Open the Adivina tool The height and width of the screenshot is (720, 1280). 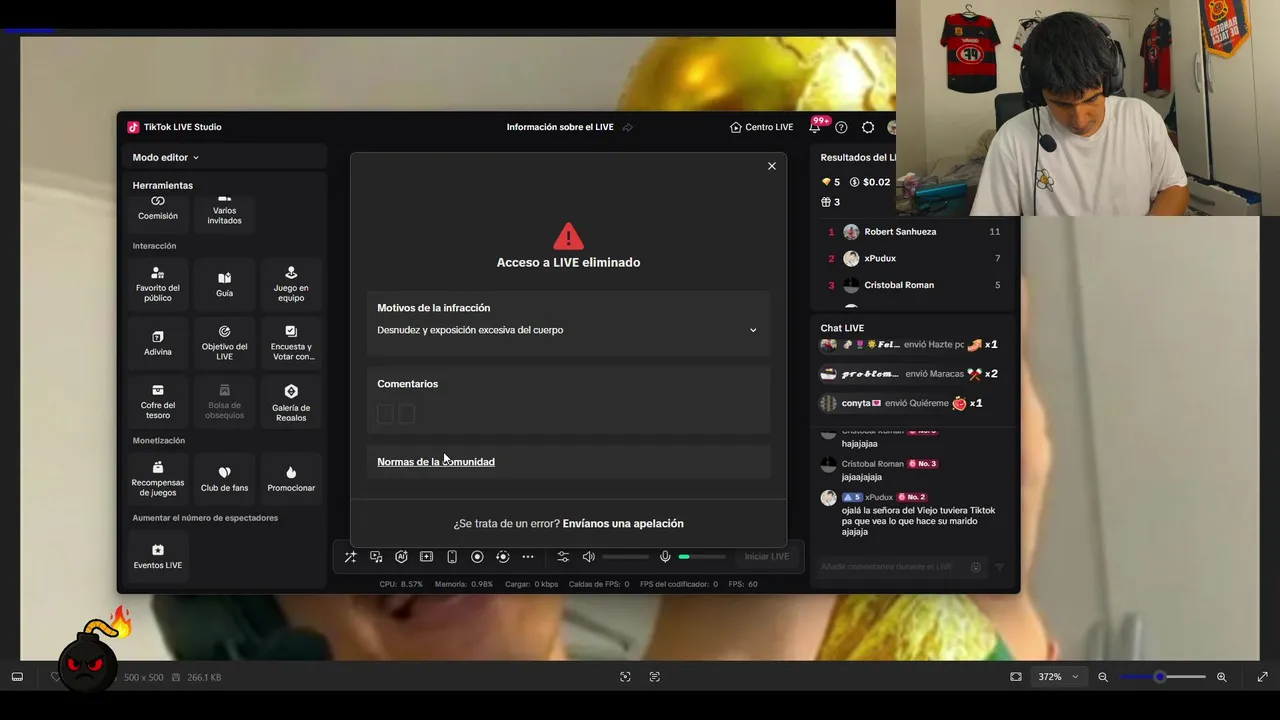[x=158, y=343]
